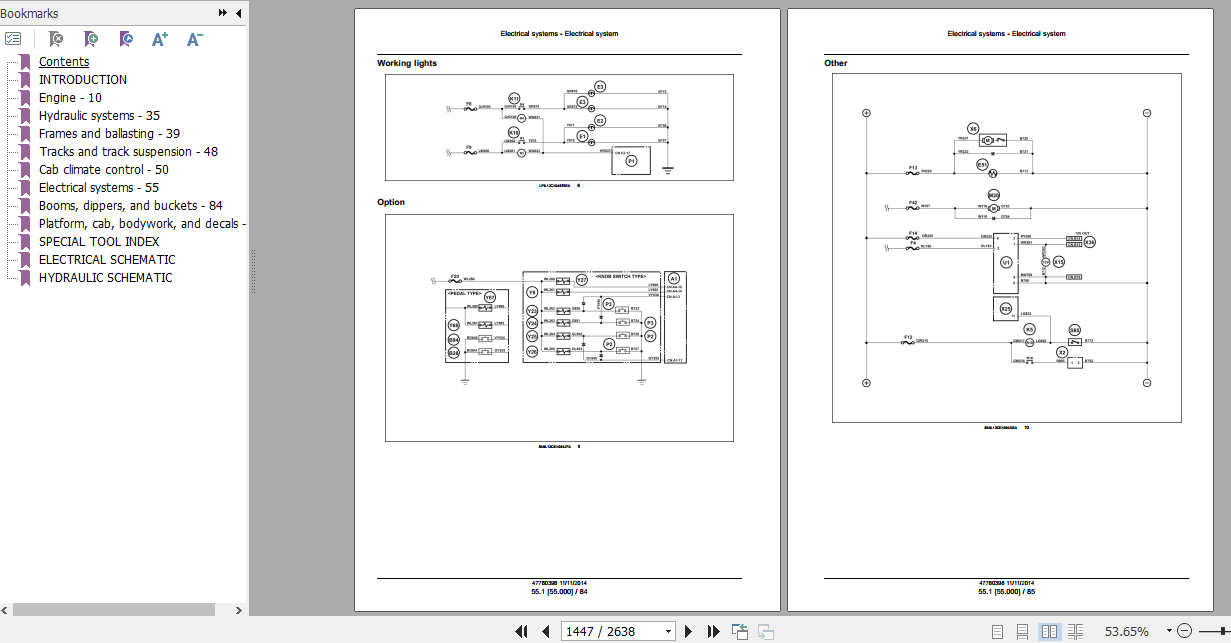
Task: Click the panel splitter grip handle
Action: pos(252,270)
